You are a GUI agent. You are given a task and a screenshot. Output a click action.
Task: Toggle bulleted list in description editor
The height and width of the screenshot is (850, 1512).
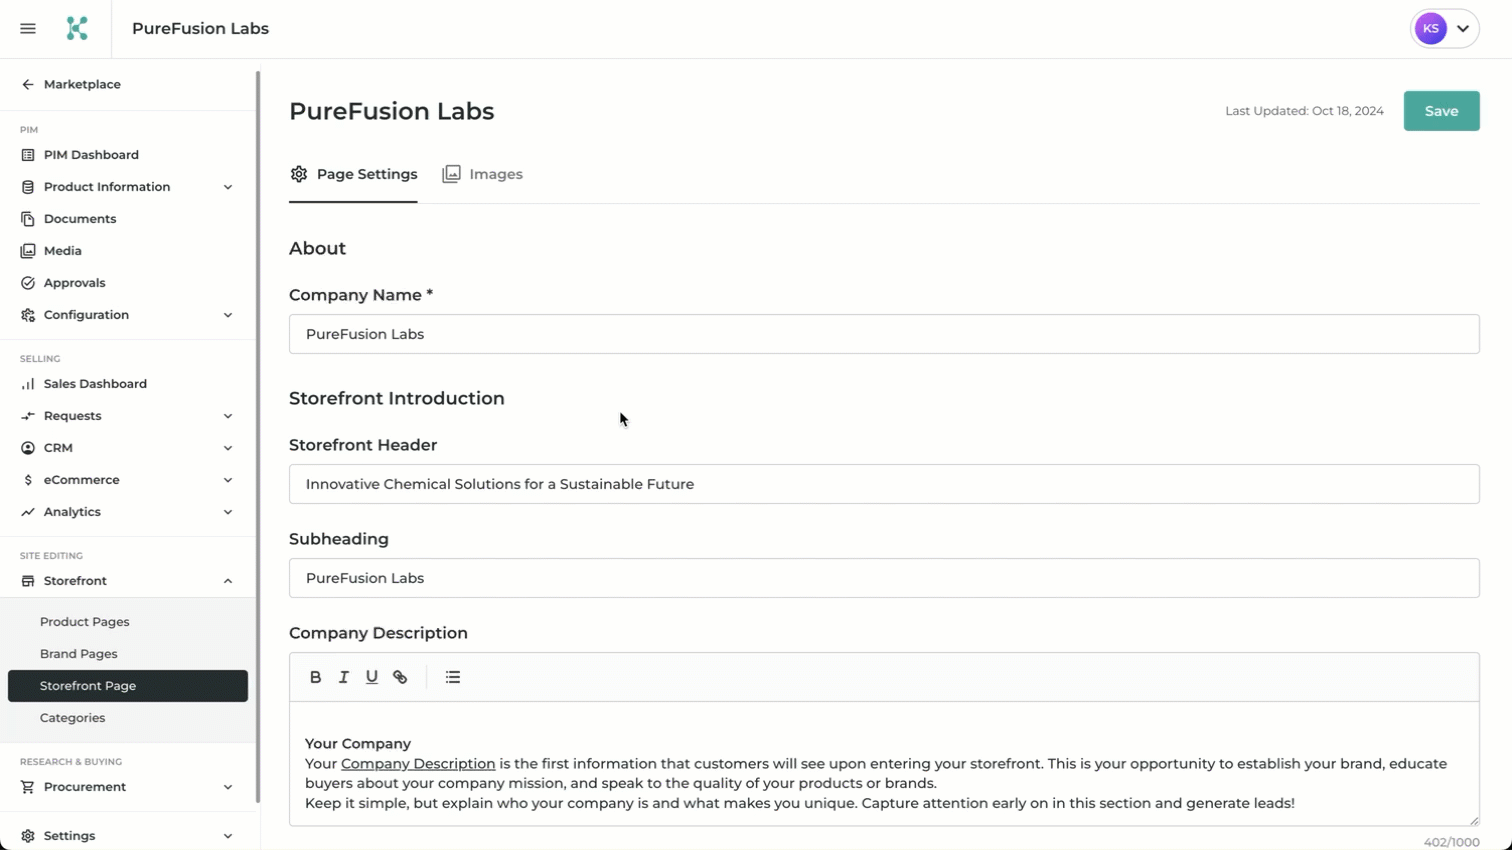click(x=453, y=677)
